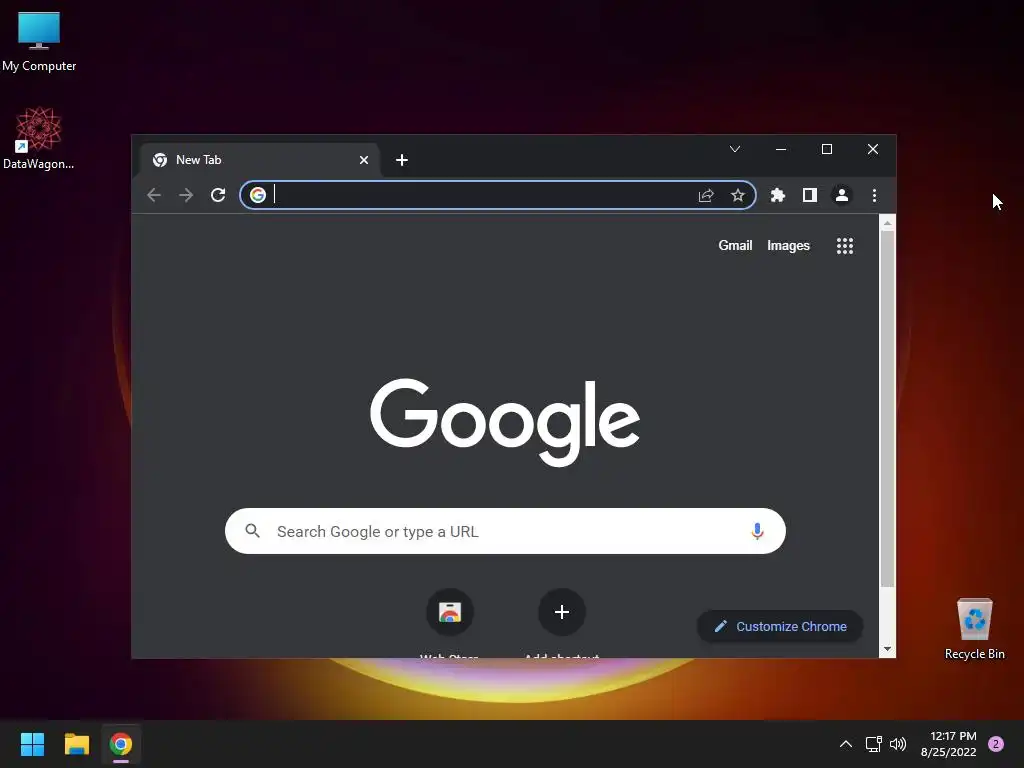Open the clock showing 12:17 PM
Screen dimensions: 1024x768
(949, 744)
